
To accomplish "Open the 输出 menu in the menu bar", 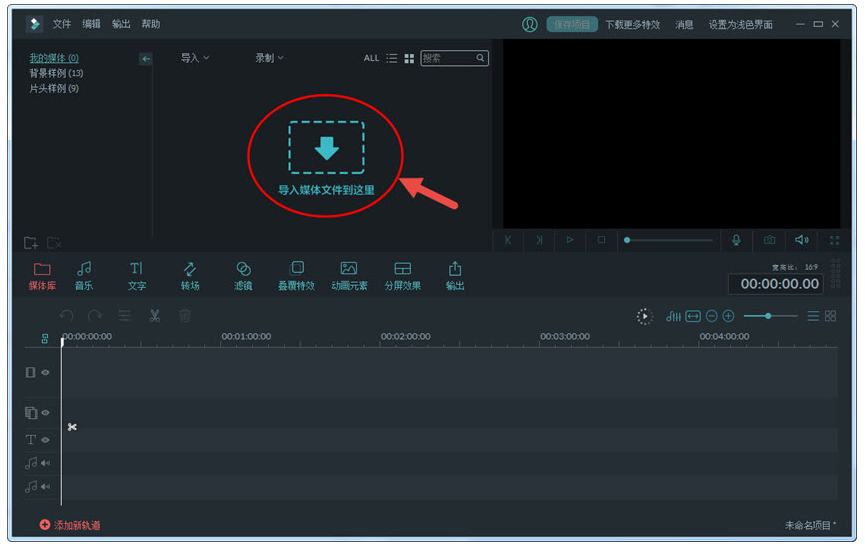I will tap(121, 24).
